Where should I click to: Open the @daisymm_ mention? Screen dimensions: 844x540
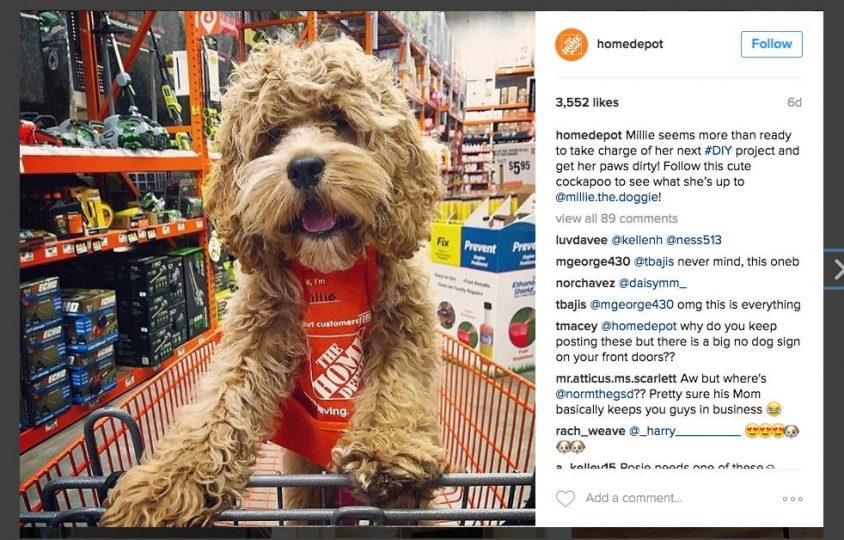pos(652,283)
